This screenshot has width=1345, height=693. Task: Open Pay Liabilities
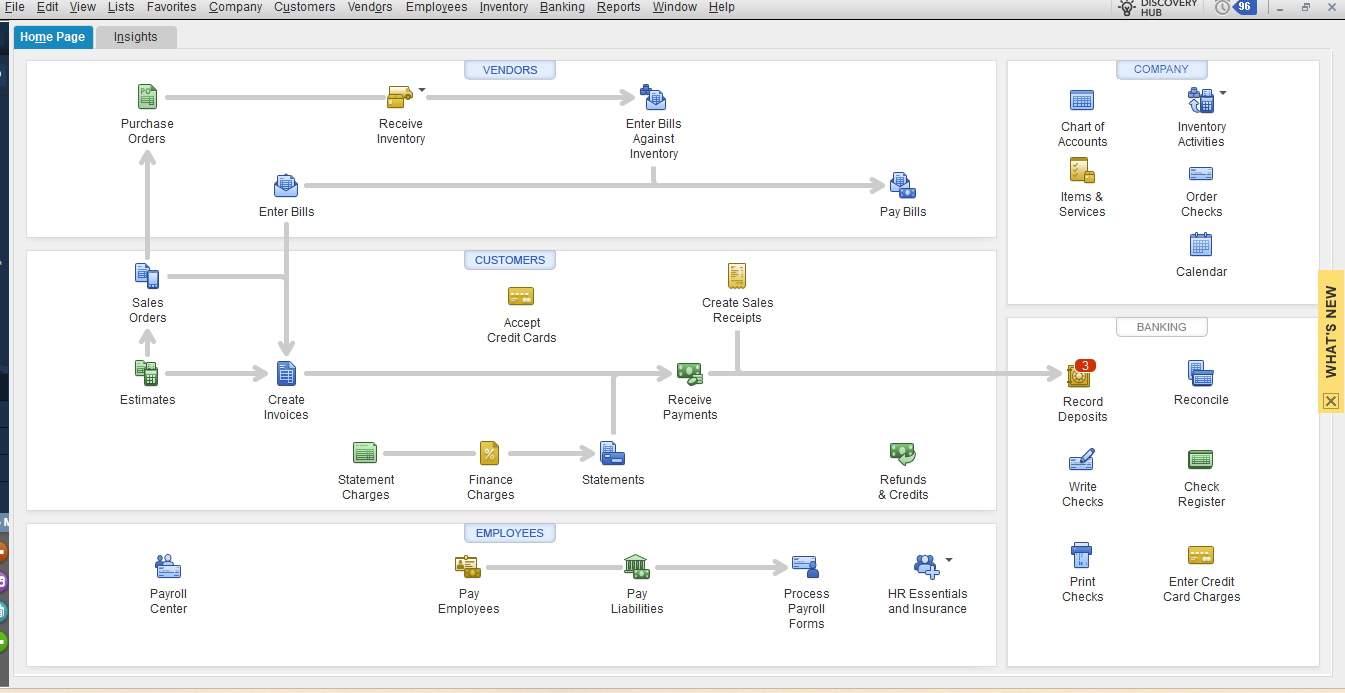click(x=637, y=567)
